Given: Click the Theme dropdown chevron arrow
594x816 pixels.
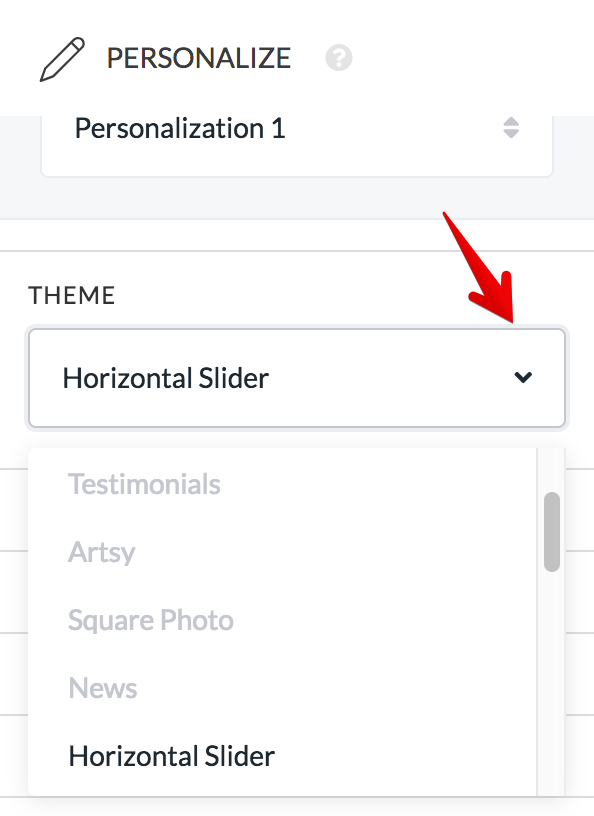Looking at the screenshot, I should click(x=523, y=377).
